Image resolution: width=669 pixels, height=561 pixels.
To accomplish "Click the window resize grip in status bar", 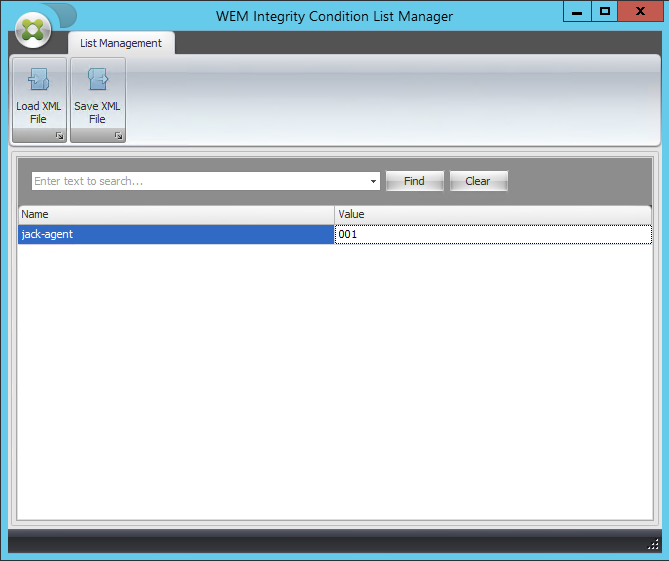I will point(653,544).
